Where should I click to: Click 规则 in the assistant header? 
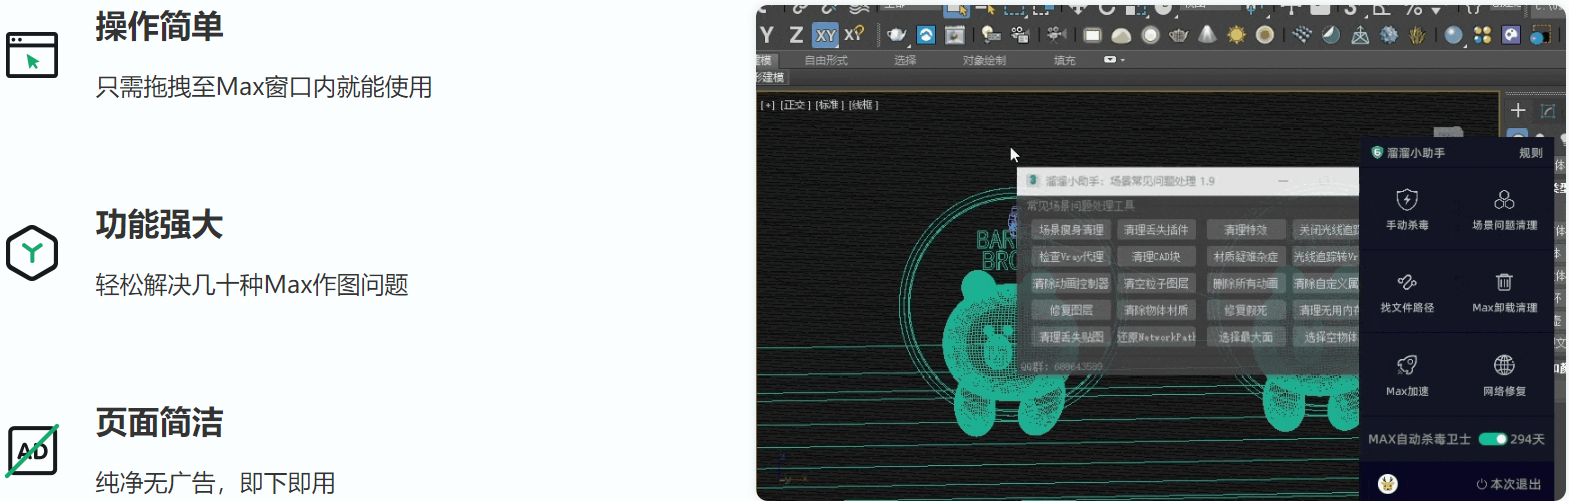click(x=1530, y=153)
